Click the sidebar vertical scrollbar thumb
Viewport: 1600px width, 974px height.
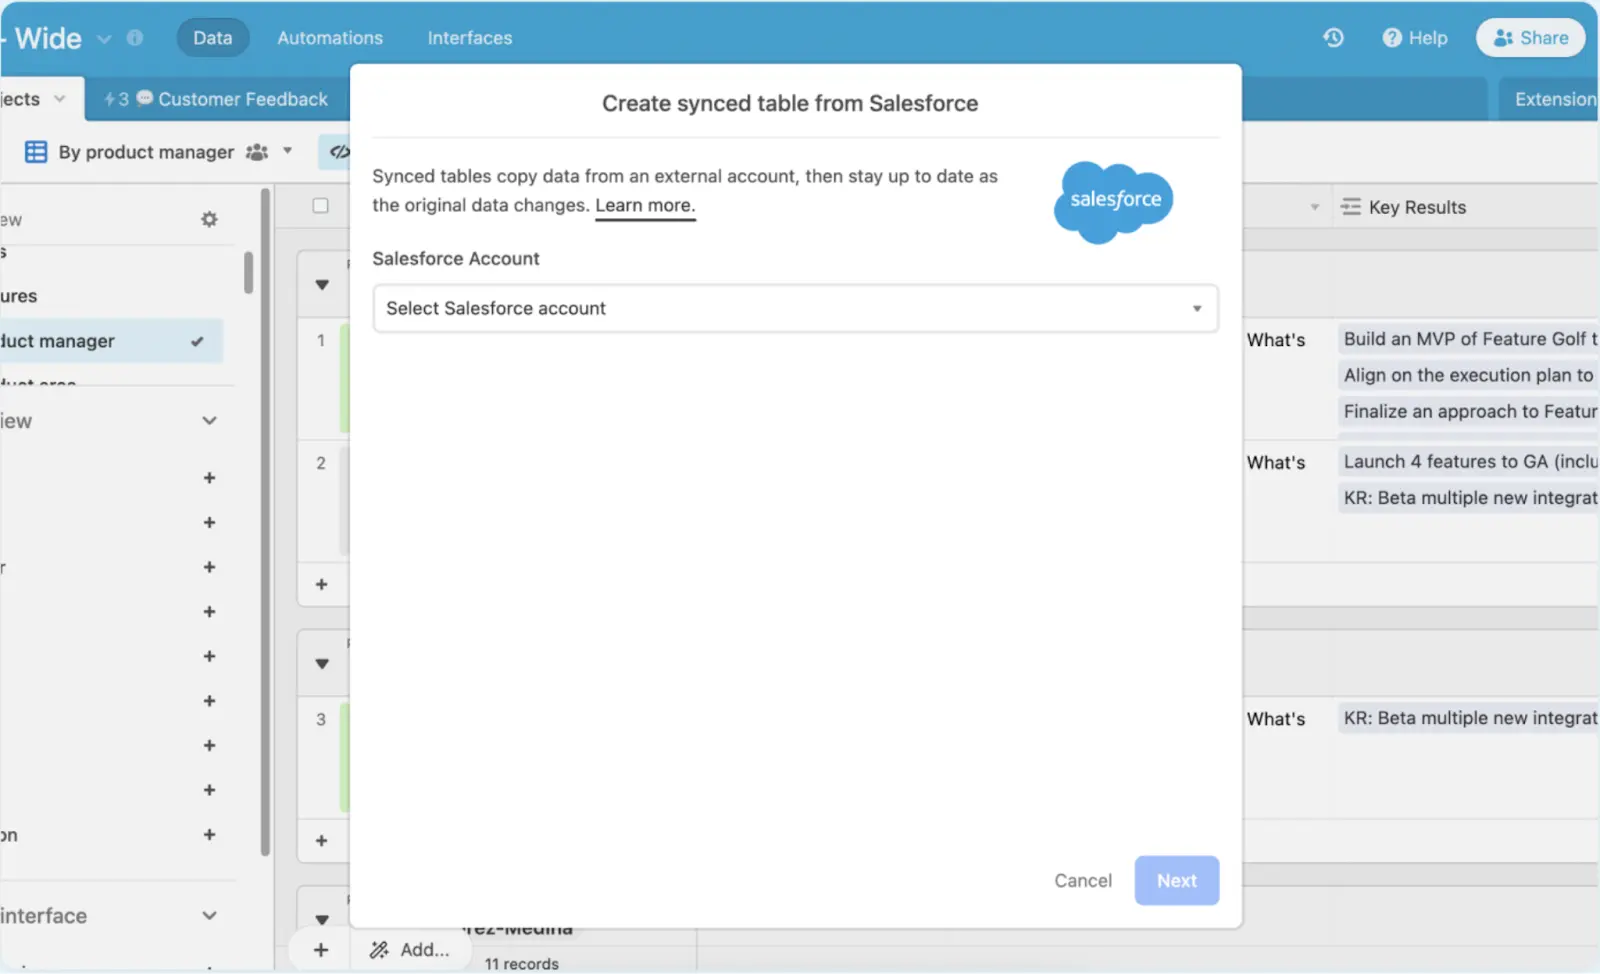pyautogui.click(x=248, y=272)
